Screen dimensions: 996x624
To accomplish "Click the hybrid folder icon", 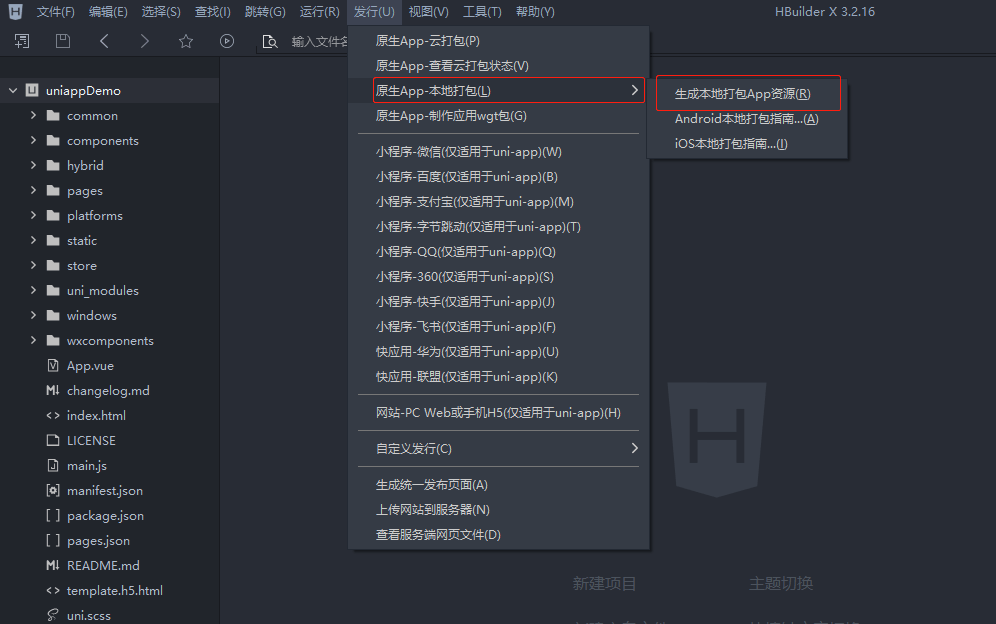I will pyautogui.click(x=53, y=165).
